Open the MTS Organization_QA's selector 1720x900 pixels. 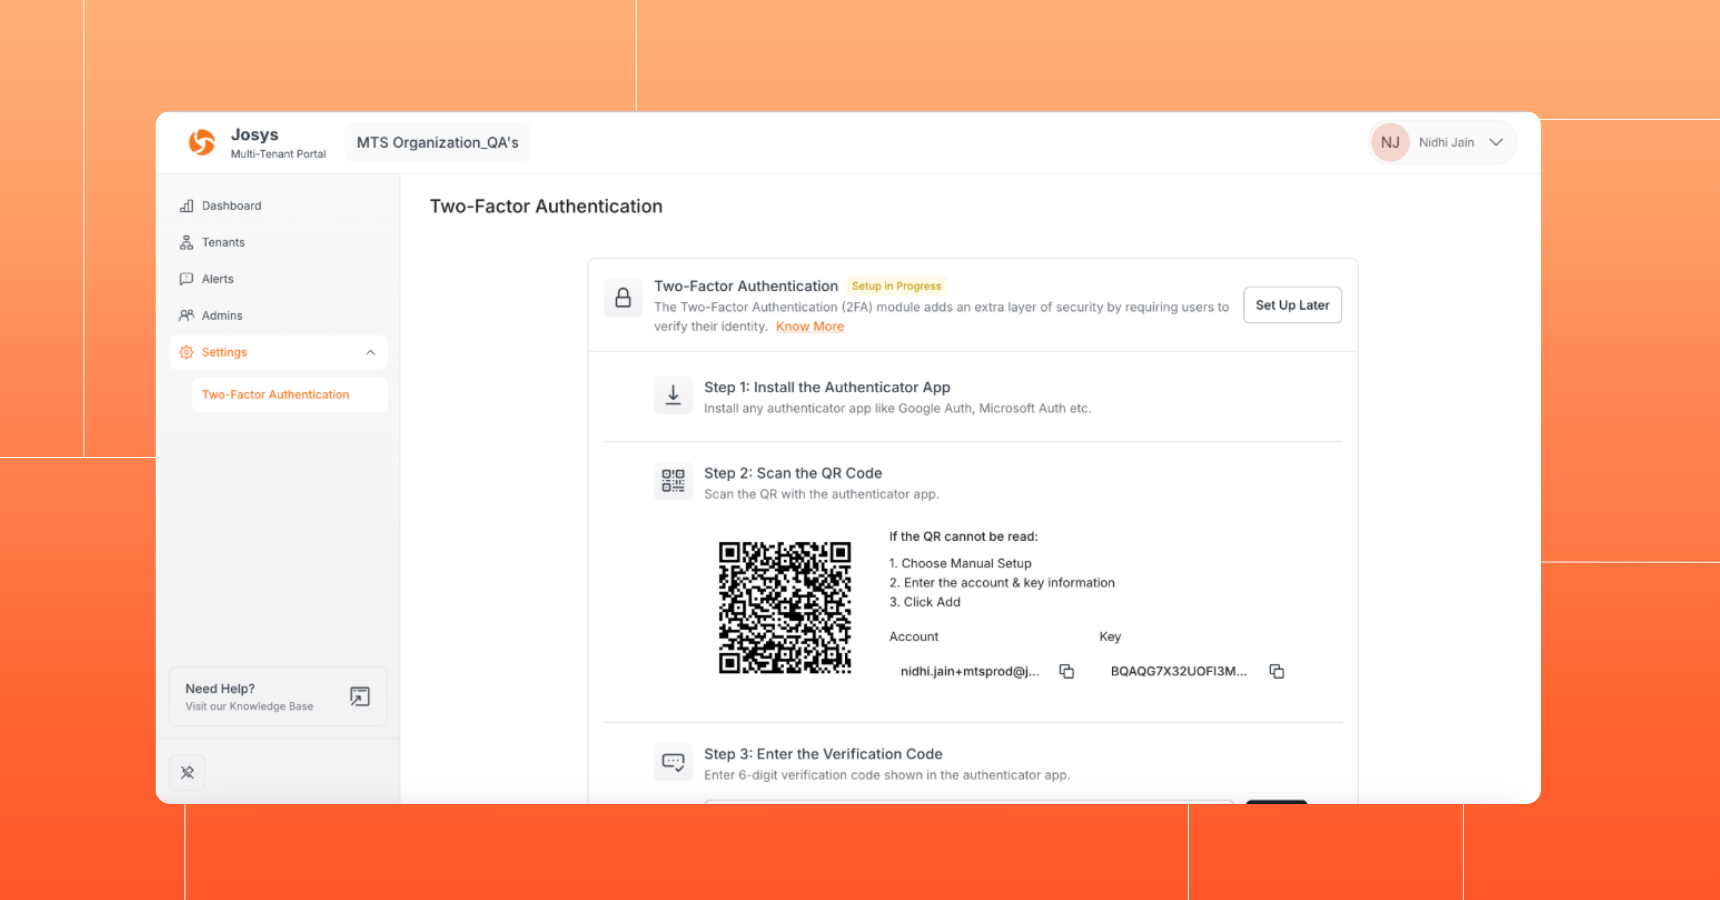(438, 142)
